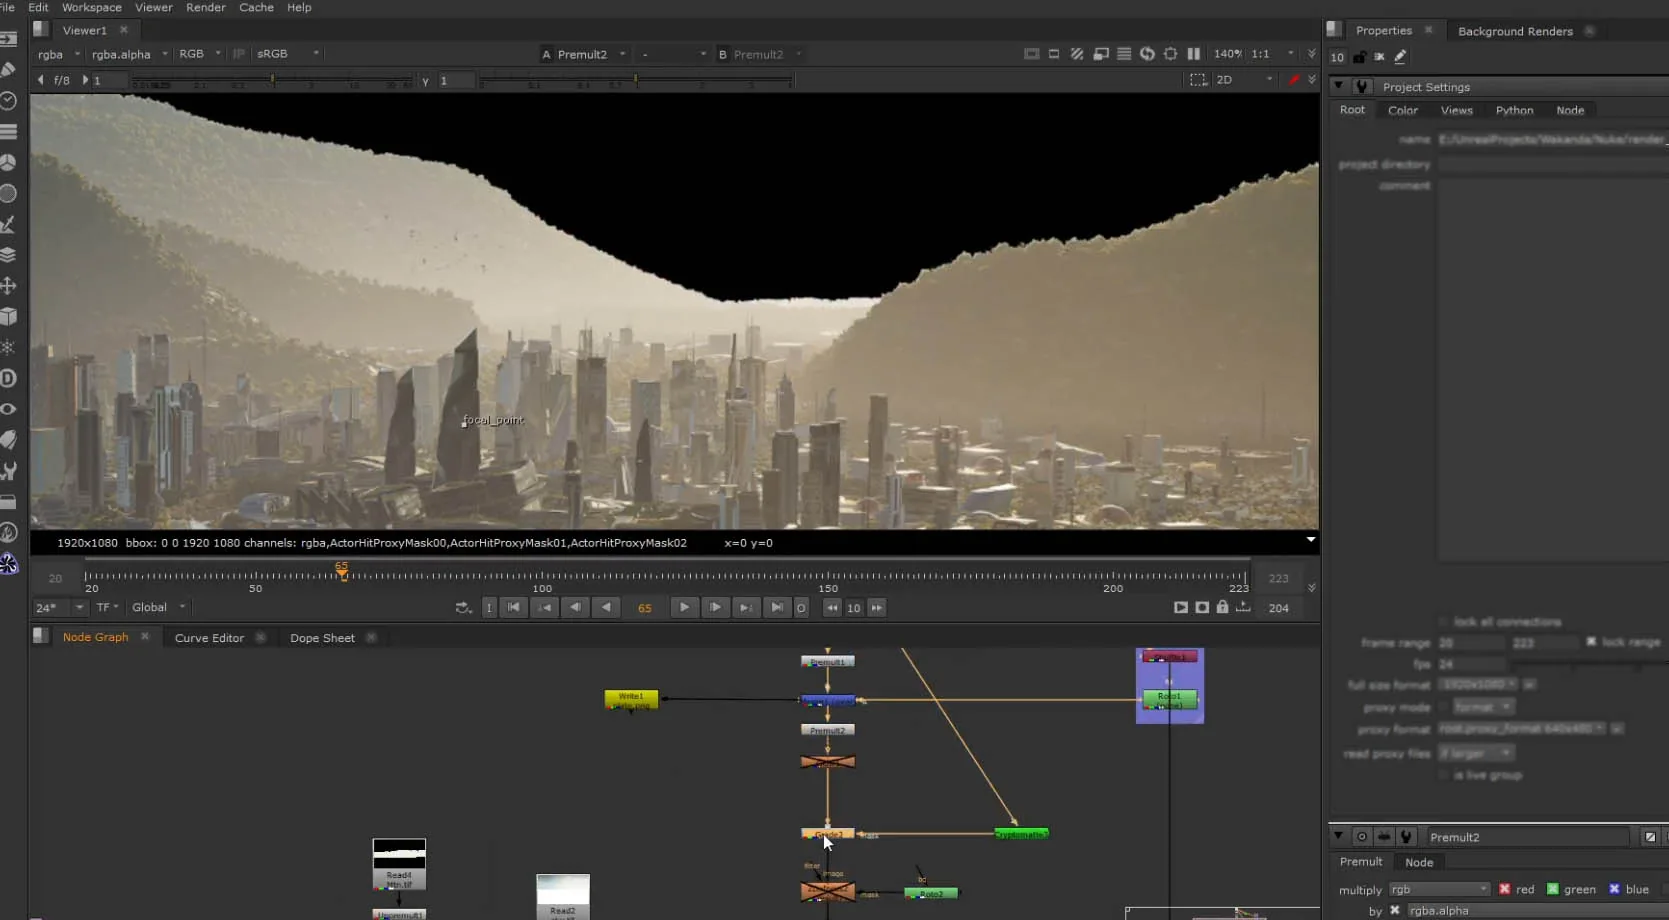The width and height of the screenshot is (1669, 920).
Task: Open the Edit menu
Action: (38, 7)
